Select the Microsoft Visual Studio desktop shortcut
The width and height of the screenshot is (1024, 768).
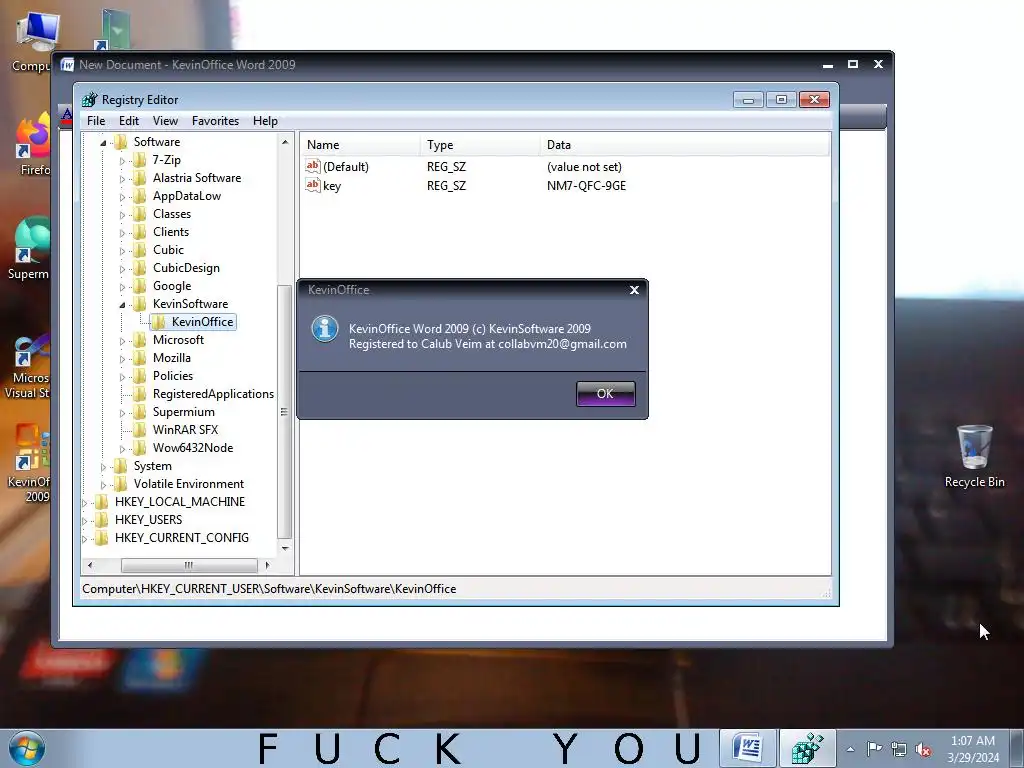click(27, 367)
